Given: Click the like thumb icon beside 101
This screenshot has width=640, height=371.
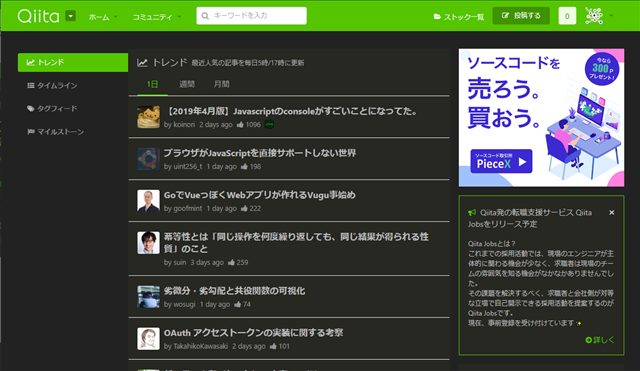Looking at the screenshot, I should click(273, 346).
